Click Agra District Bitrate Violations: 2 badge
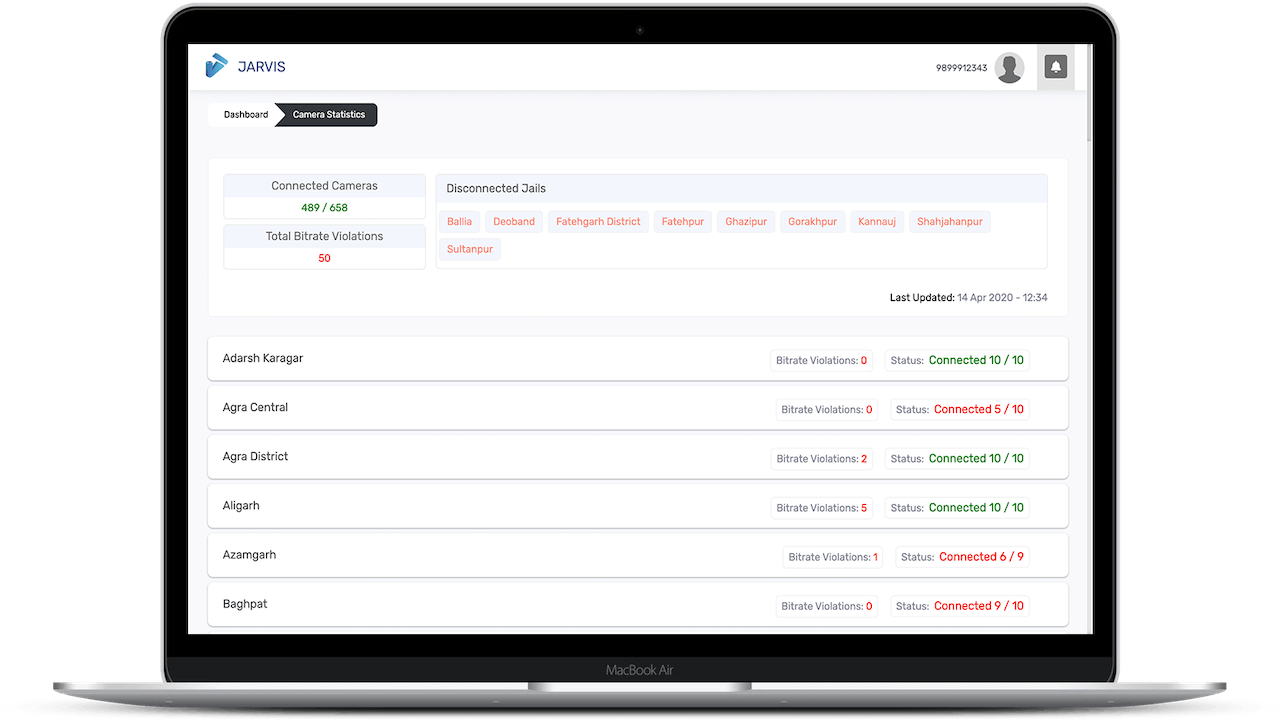The width and height of the screenshot is (1280, 720). pyautogui.click(x=821, y=458)
